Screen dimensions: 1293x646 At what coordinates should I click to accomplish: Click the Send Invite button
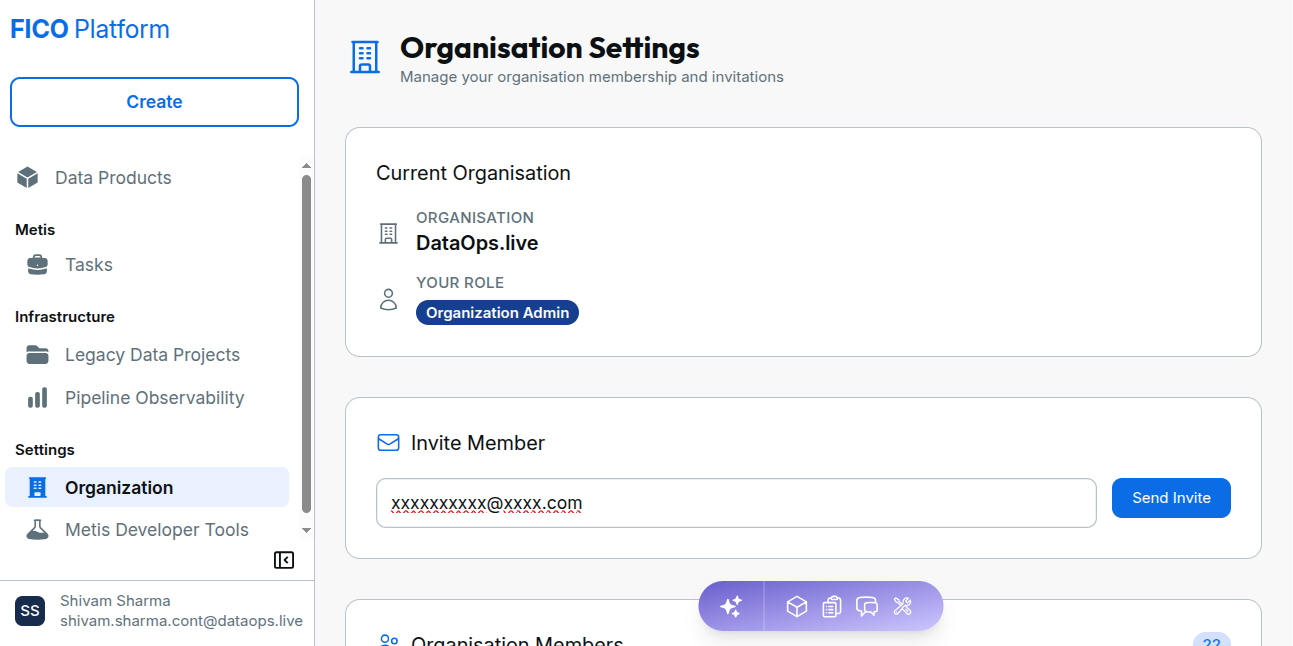click(x=1171, y=498)
